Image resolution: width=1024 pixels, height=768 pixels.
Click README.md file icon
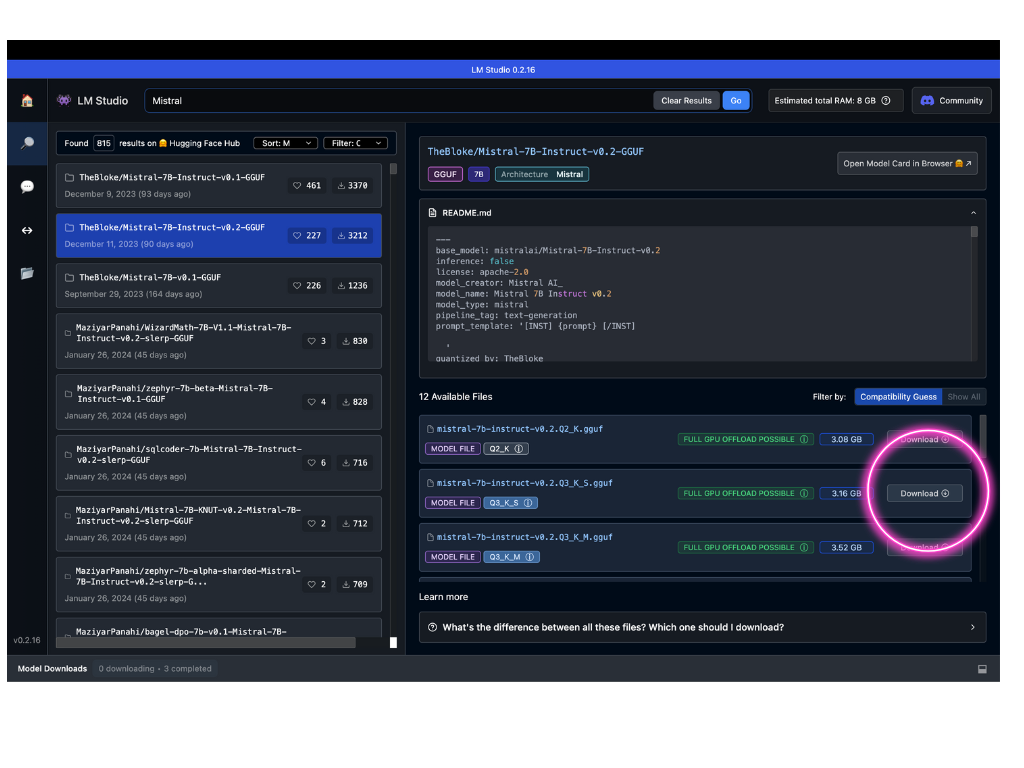pos(432,213)
